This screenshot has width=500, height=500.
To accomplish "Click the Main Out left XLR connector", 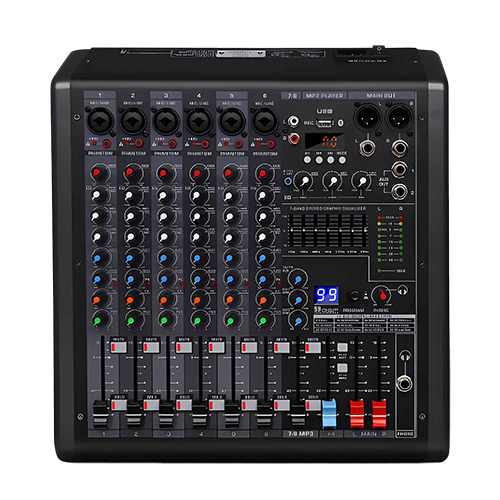I will pyautogui.click(x=367, y=118).
